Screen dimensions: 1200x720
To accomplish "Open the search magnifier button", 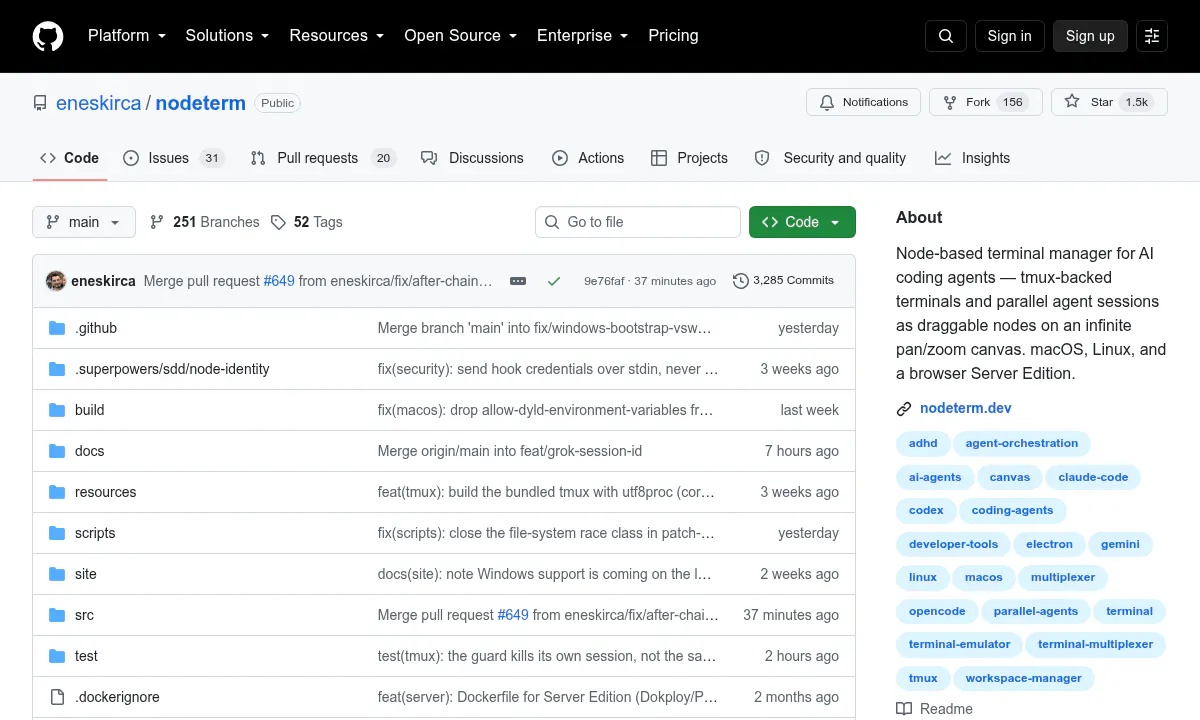I will [x=946, y=36].
